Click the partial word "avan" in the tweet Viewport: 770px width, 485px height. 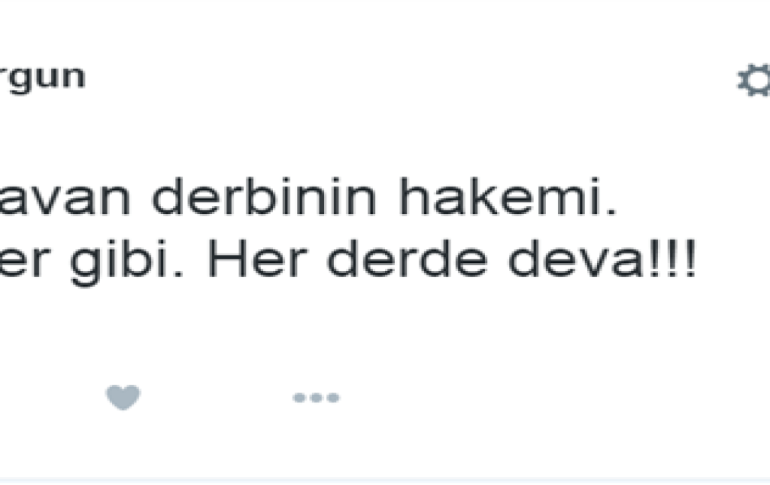tap(65, 200)
